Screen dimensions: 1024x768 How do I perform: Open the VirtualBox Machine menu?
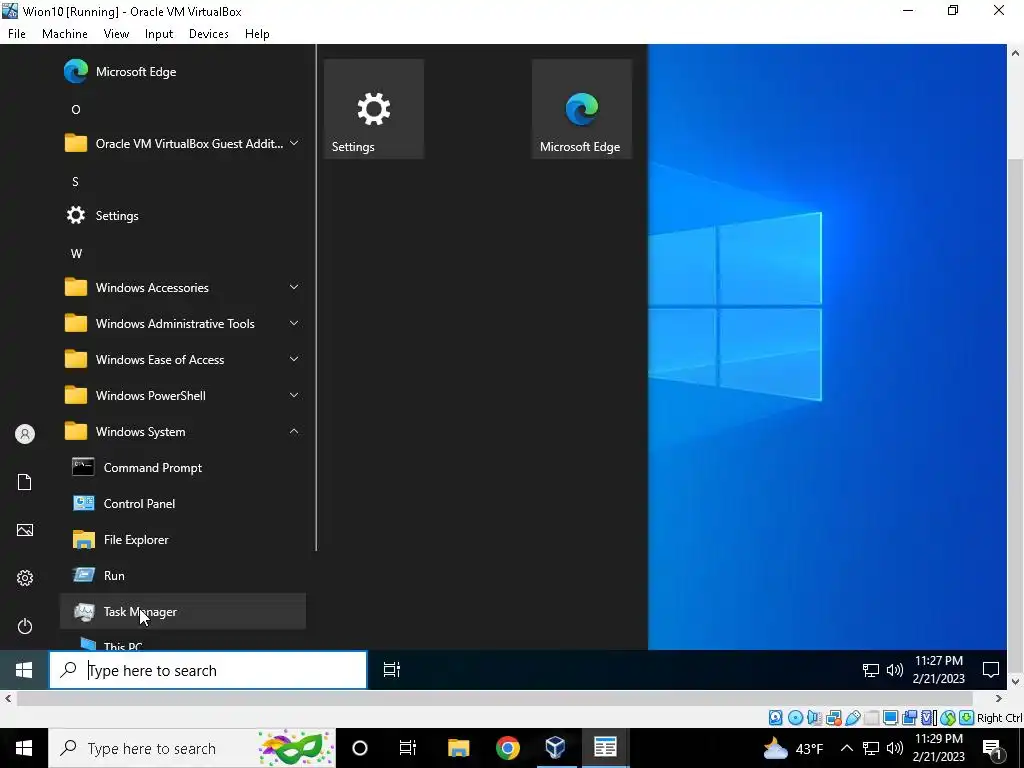click(65, 34)
